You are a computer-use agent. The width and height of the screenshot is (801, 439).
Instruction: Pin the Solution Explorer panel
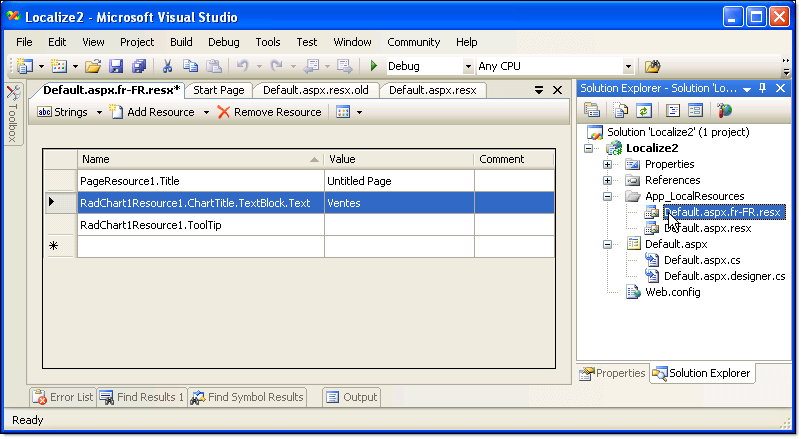click(763, 88)
